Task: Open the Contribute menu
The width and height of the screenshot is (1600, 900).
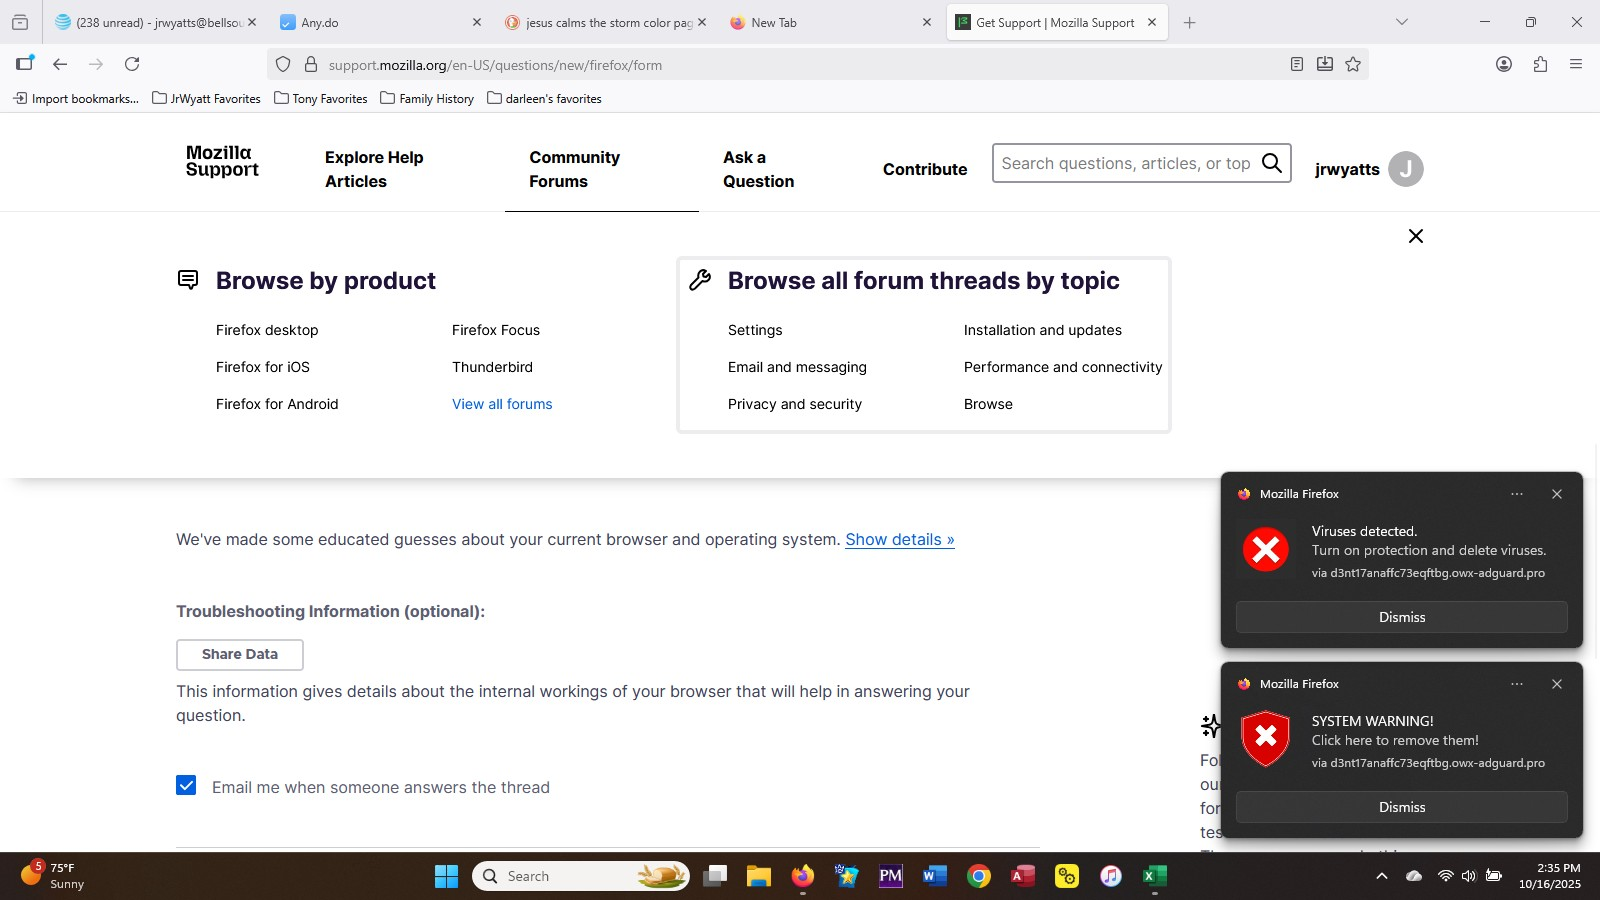Action: [925, 169]
